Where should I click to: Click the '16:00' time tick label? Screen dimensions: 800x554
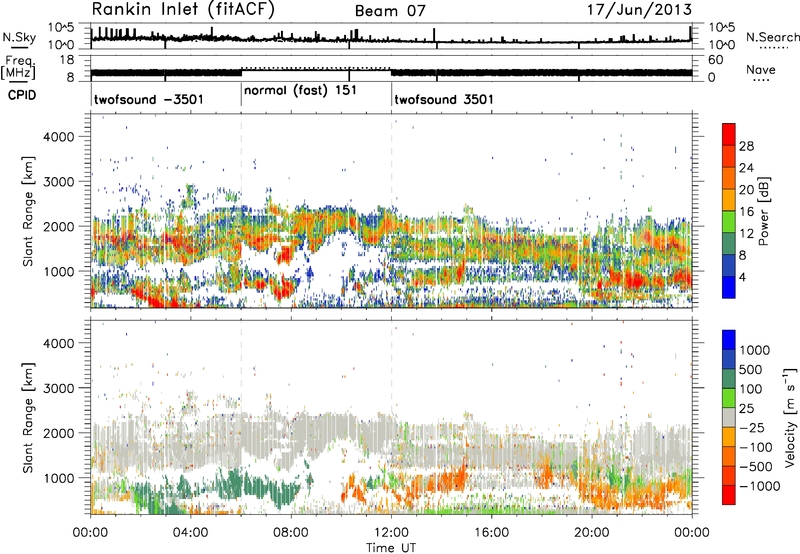tap(491, 533)
